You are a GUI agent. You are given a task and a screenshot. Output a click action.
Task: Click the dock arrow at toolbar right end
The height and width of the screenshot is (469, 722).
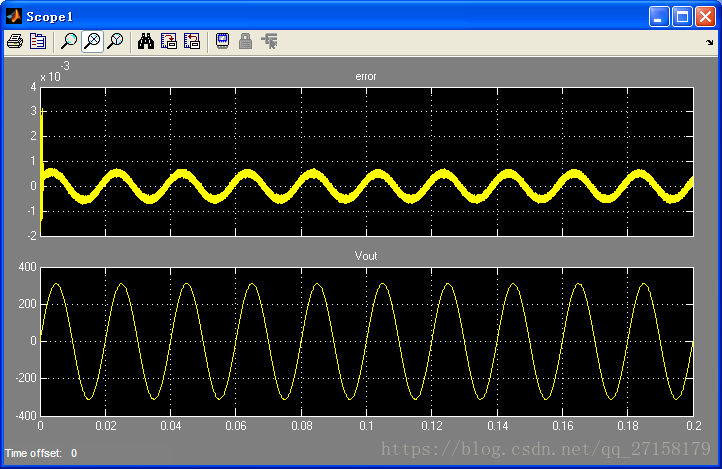pos(709,42)
